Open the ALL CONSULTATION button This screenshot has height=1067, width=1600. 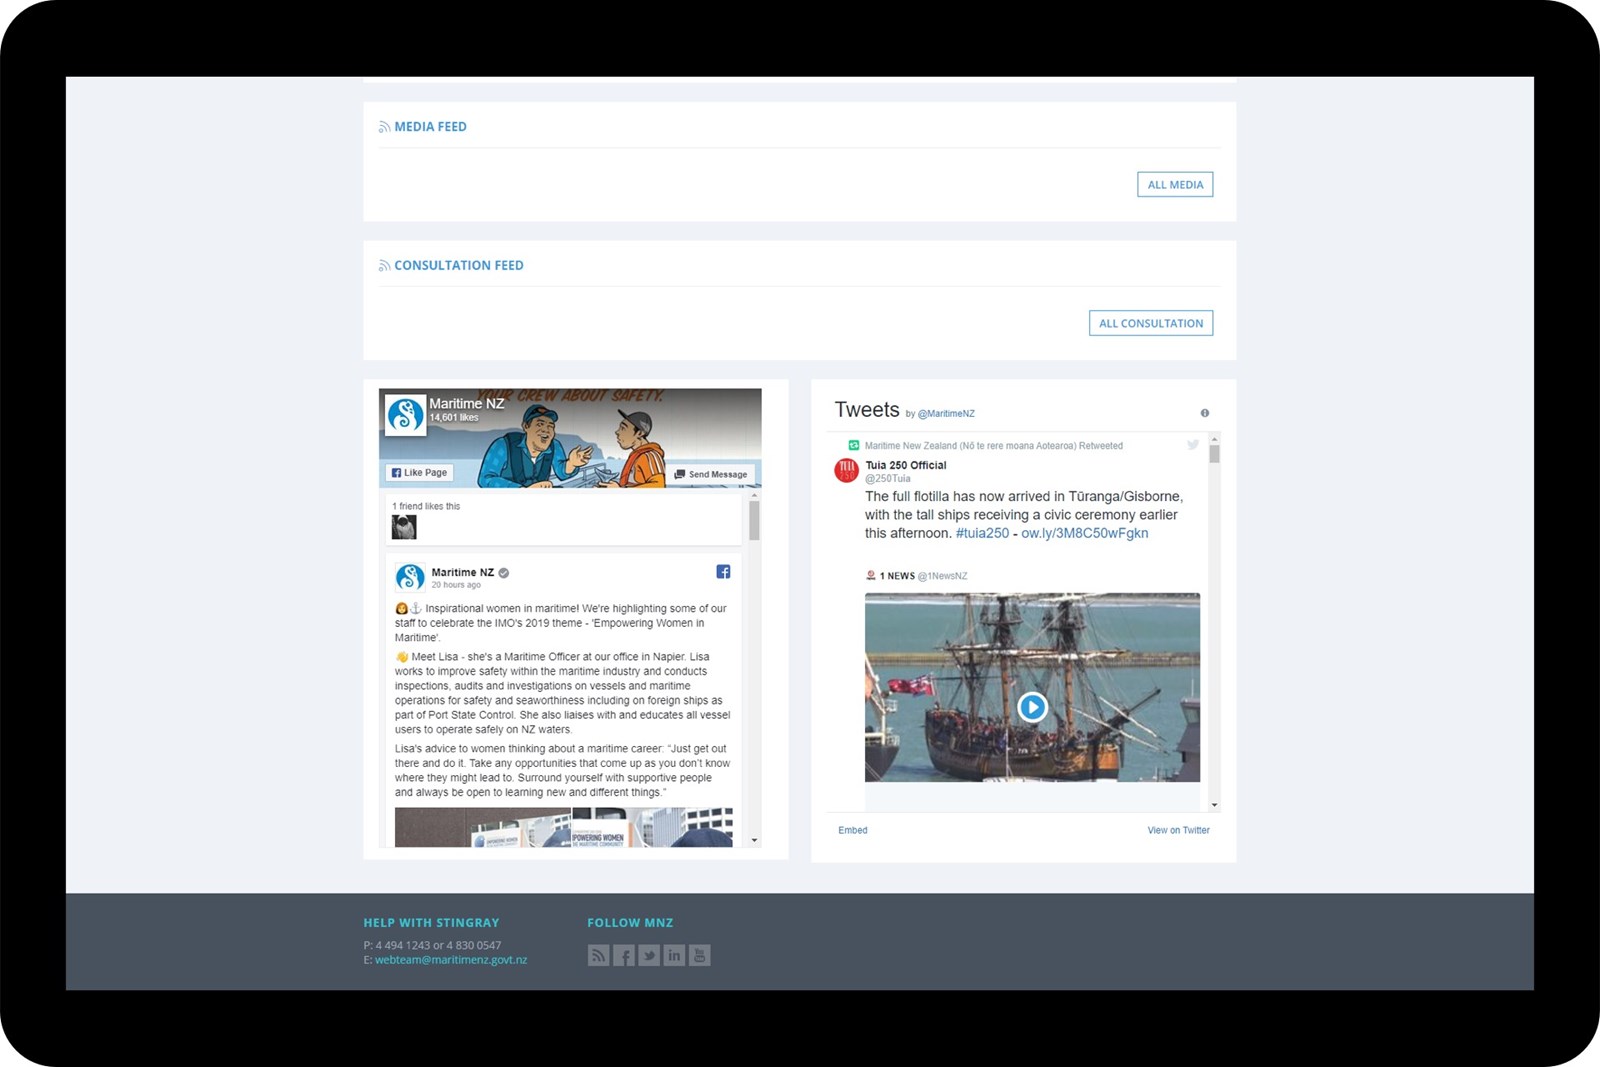[1151, 323]
